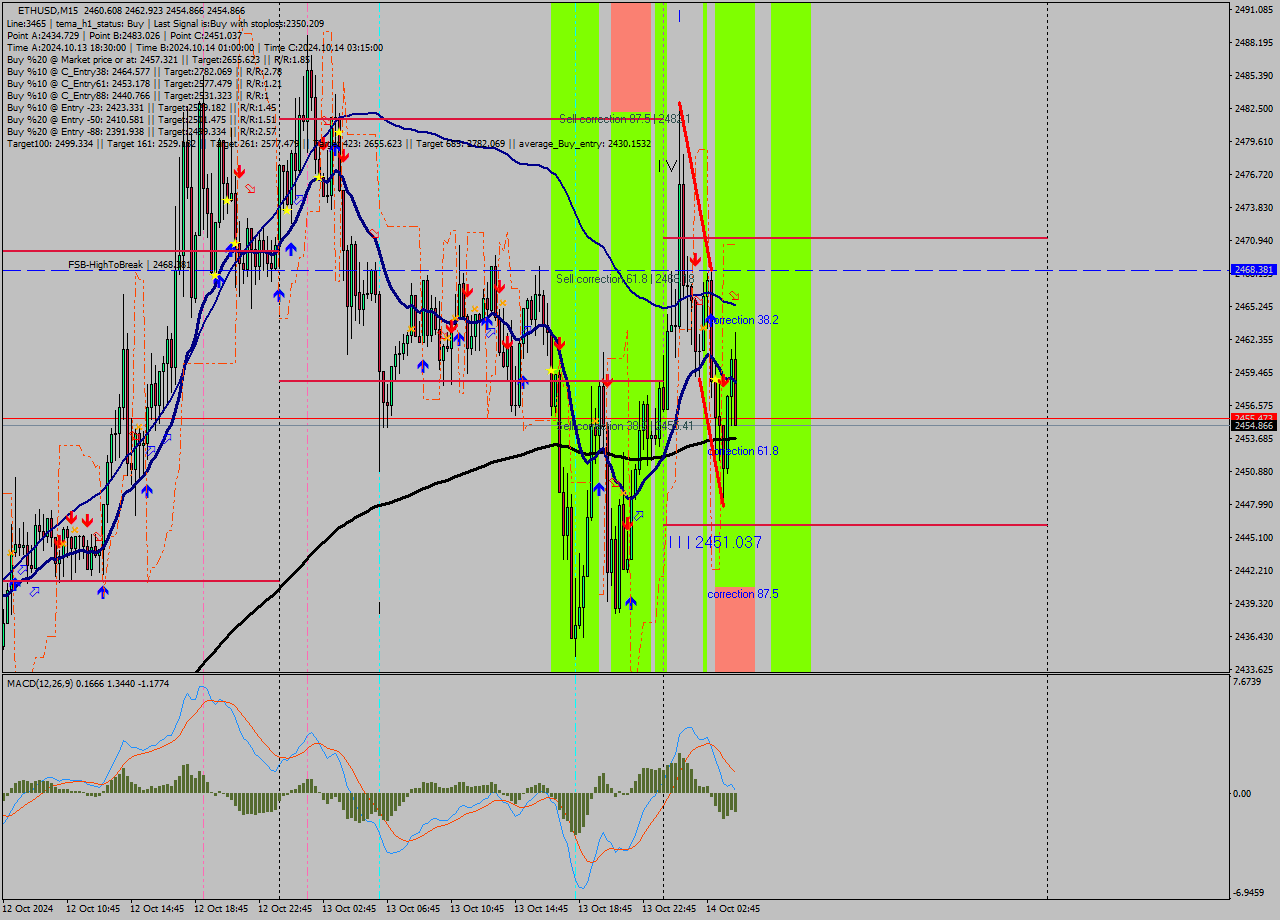Select the '12 Oct 18:45' time label
The width and height of the screenshot is (1280, 920).
[x=221, y=909]
